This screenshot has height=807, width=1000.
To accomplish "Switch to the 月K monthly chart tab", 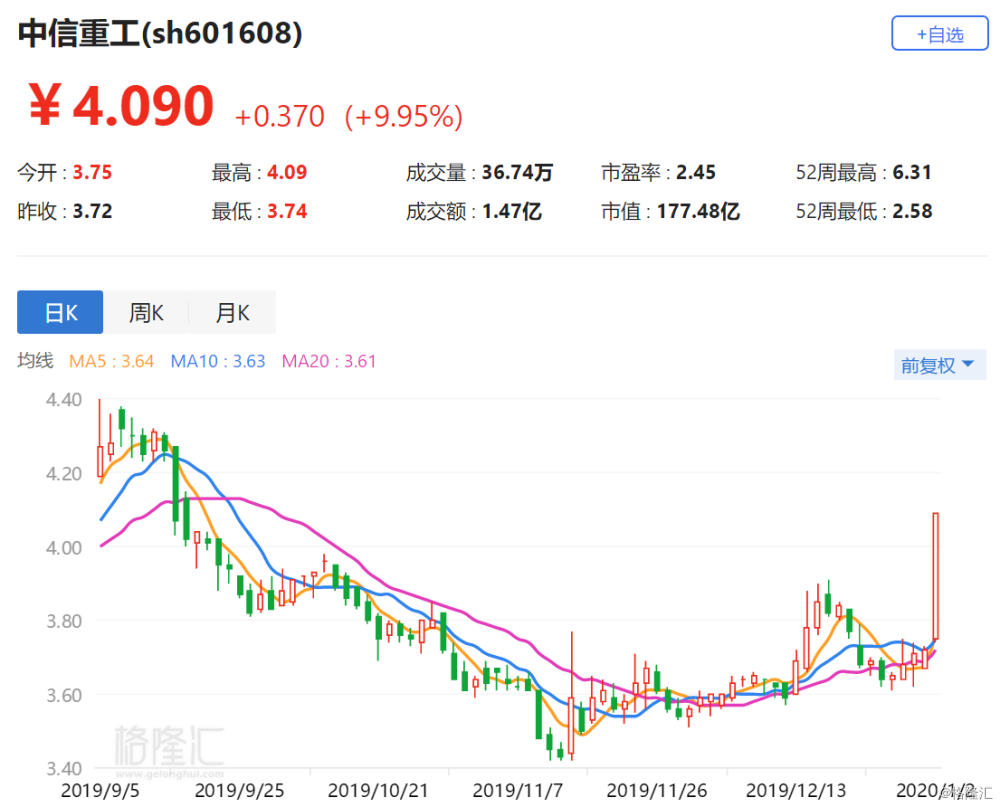I will click(x=232, y=312).
